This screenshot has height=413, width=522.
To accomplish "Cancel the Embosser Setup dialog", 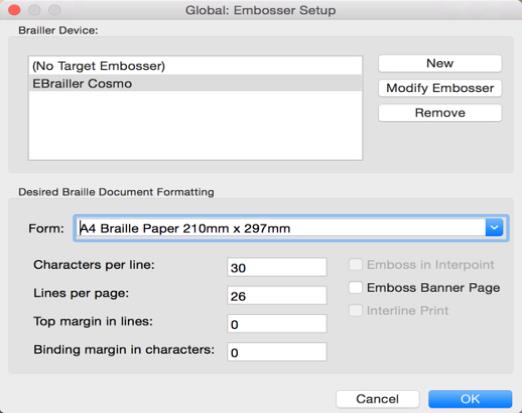I will click(377, 399).
